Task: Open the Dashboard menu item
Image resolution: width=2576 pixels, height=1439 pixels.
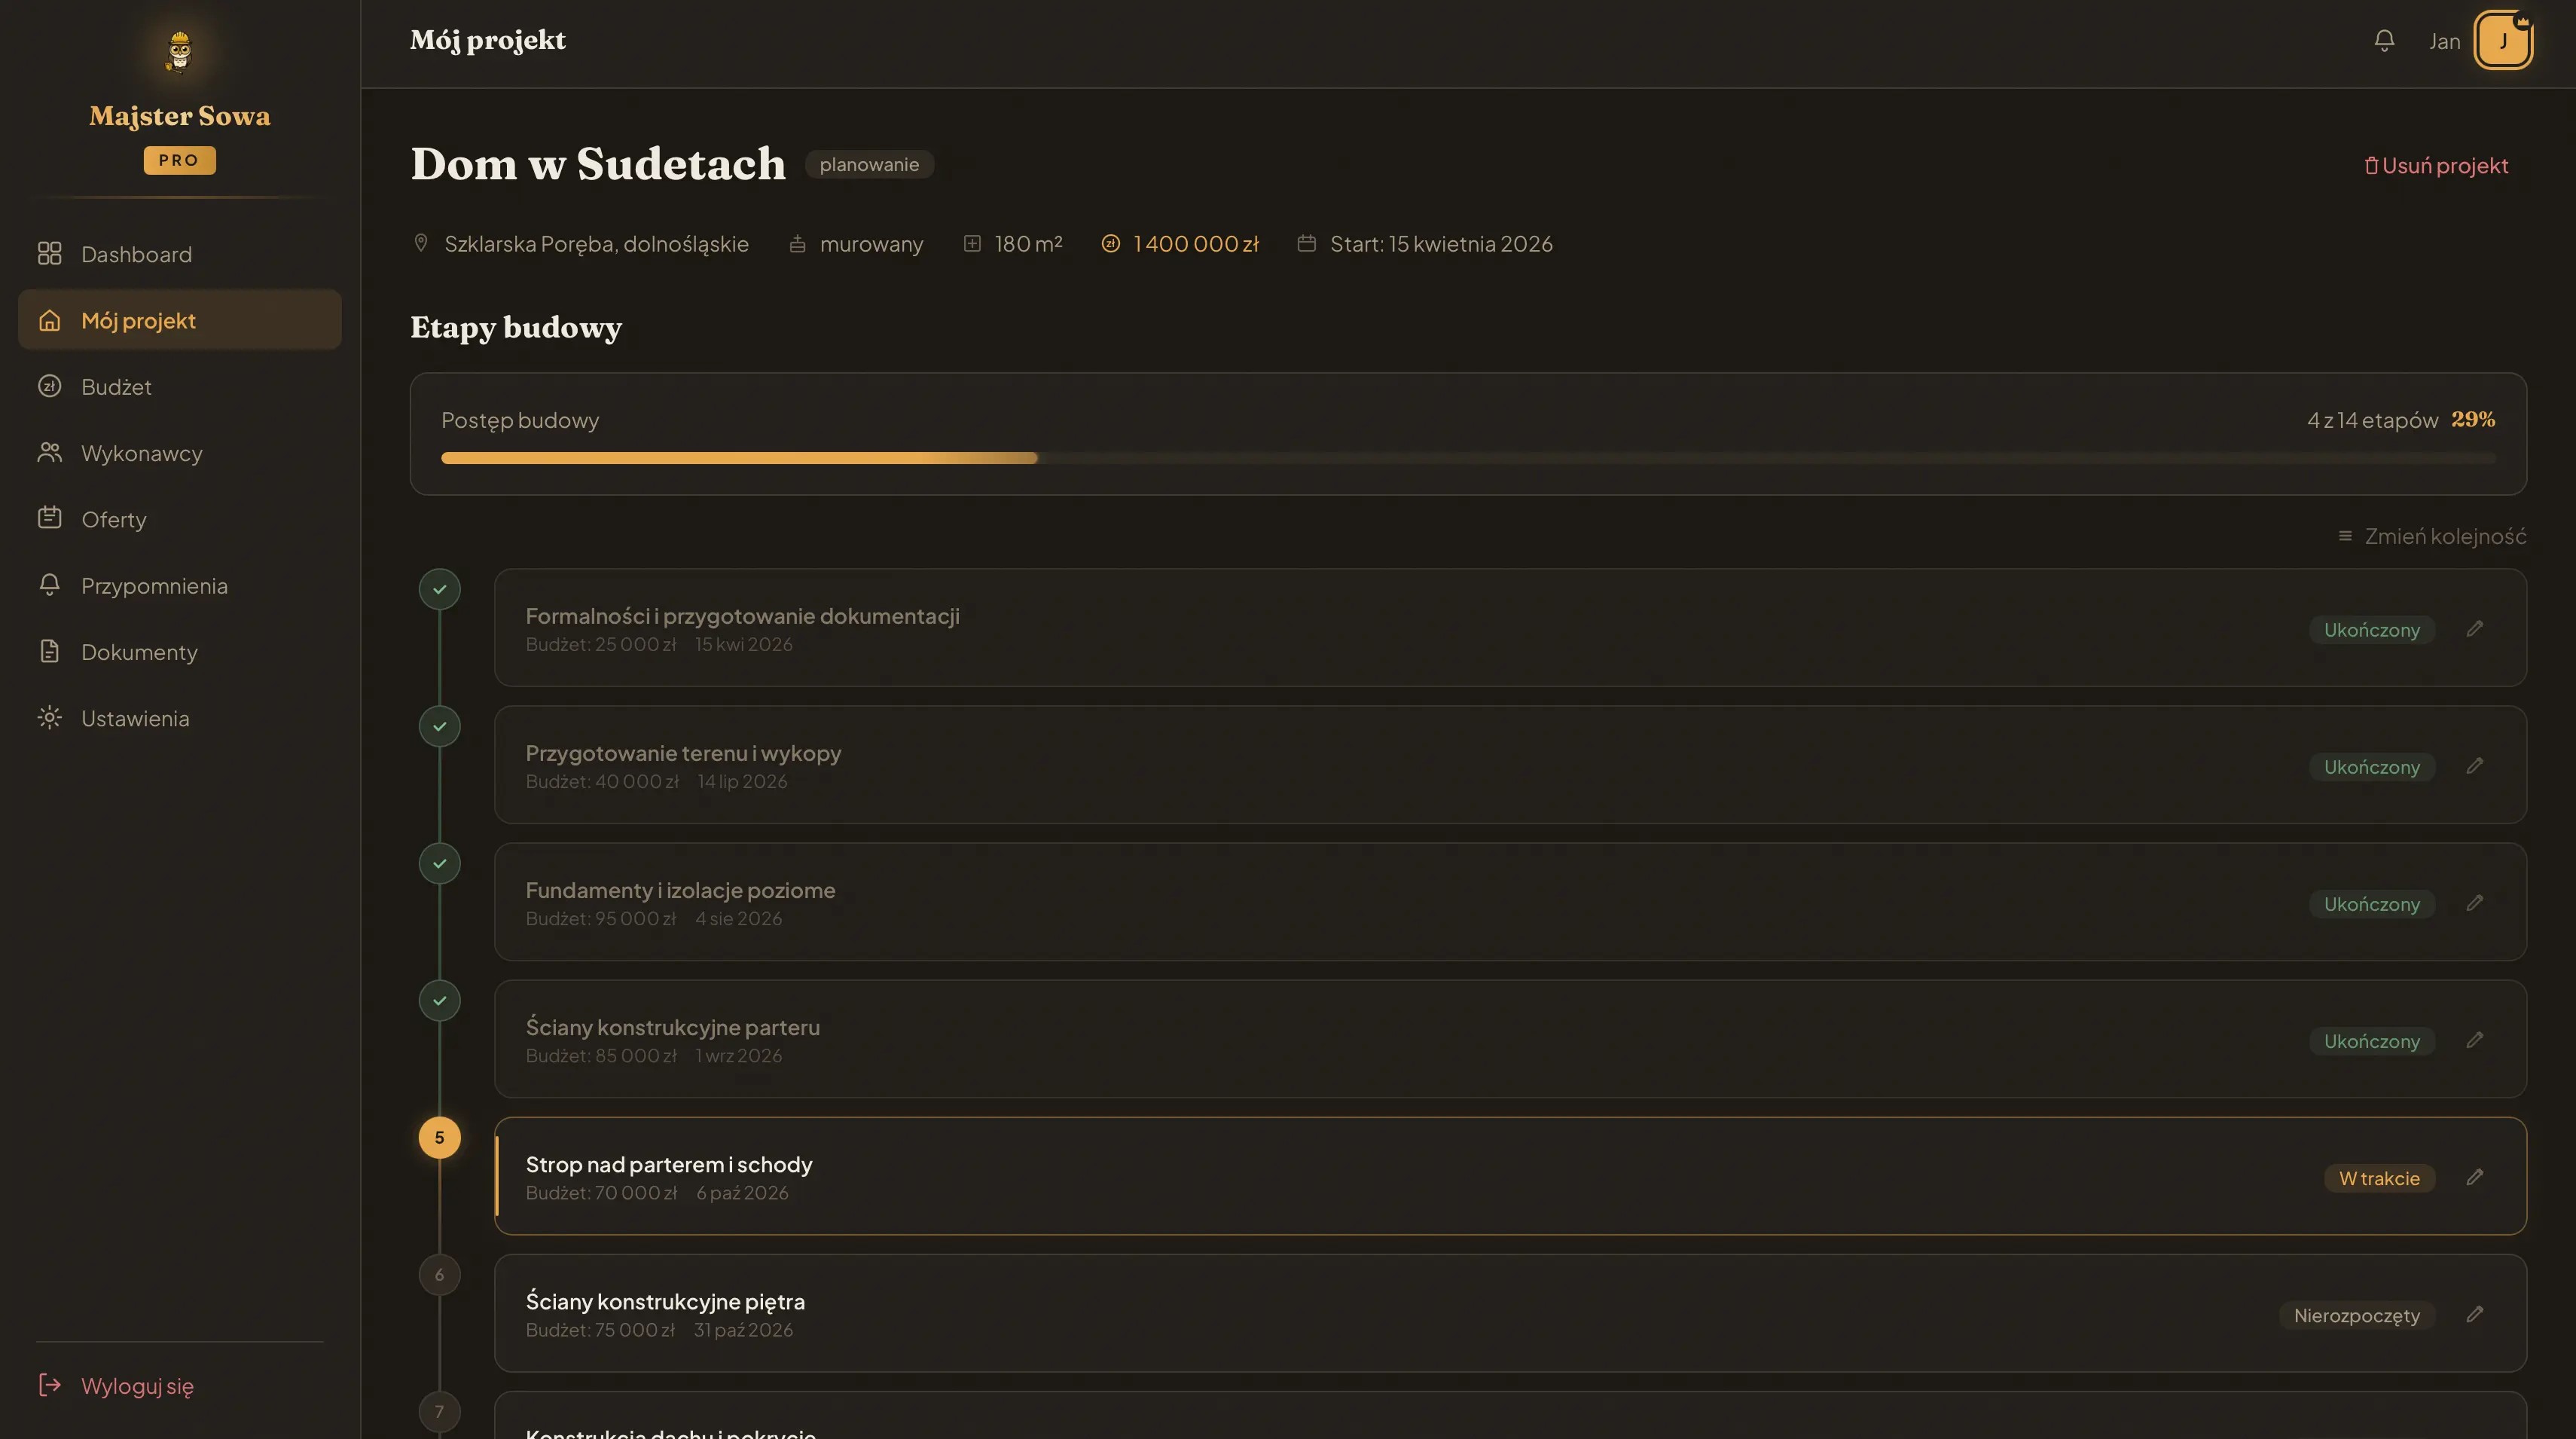Action: tap(180, 254)
